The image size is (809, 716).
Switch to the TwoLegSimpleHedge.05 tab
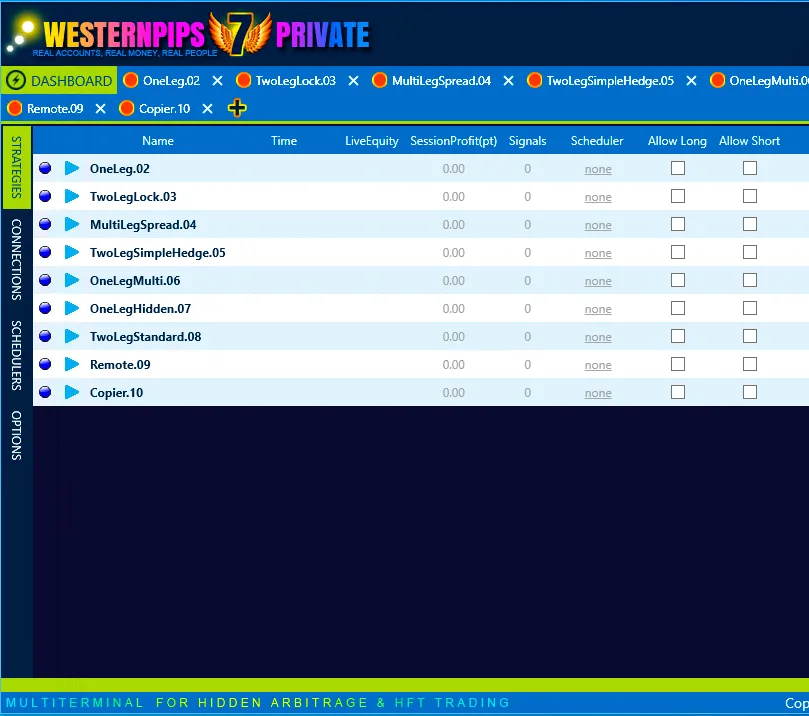pos(610,81)
